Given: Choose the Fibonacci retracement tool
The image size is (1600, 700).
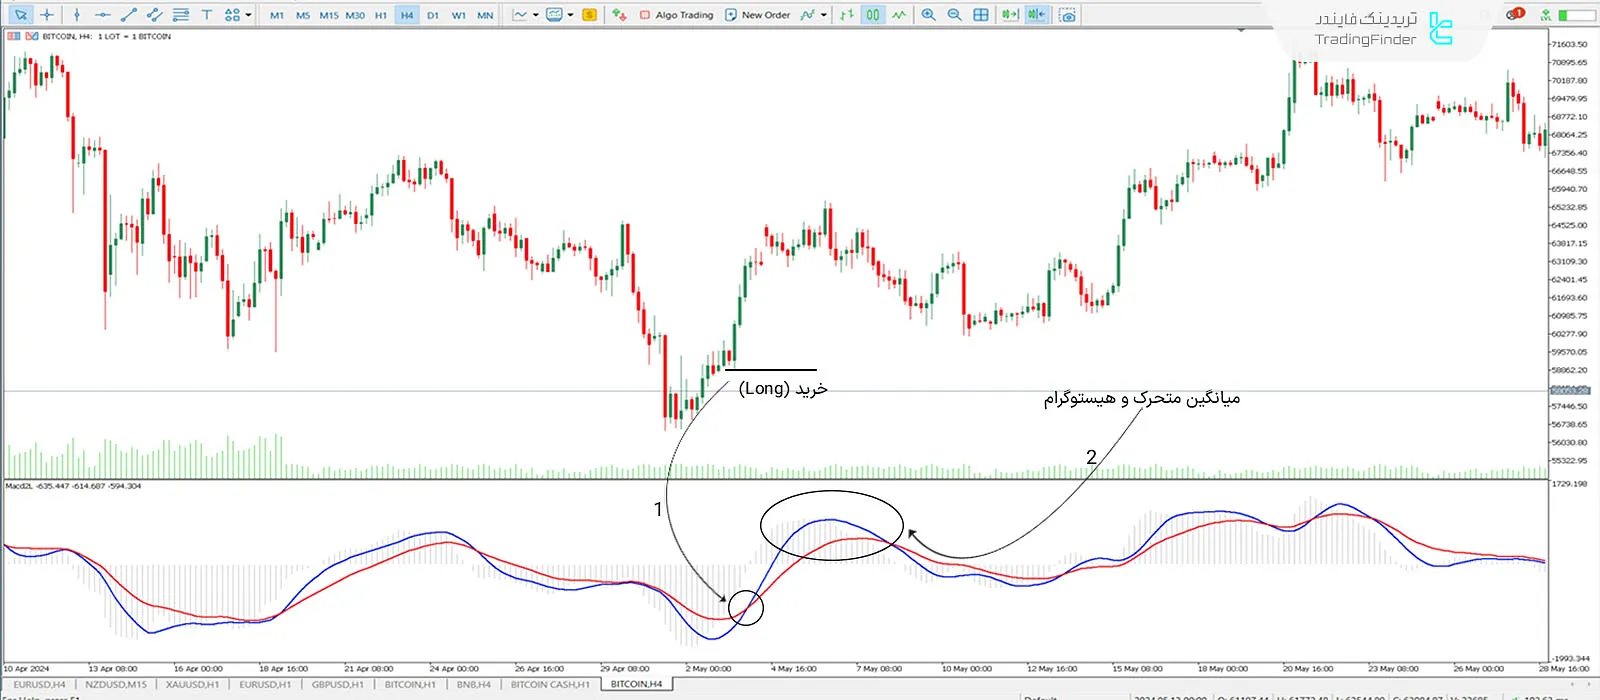Looking at the screenshot, I should pyautogui.click(x=181, y=15).
